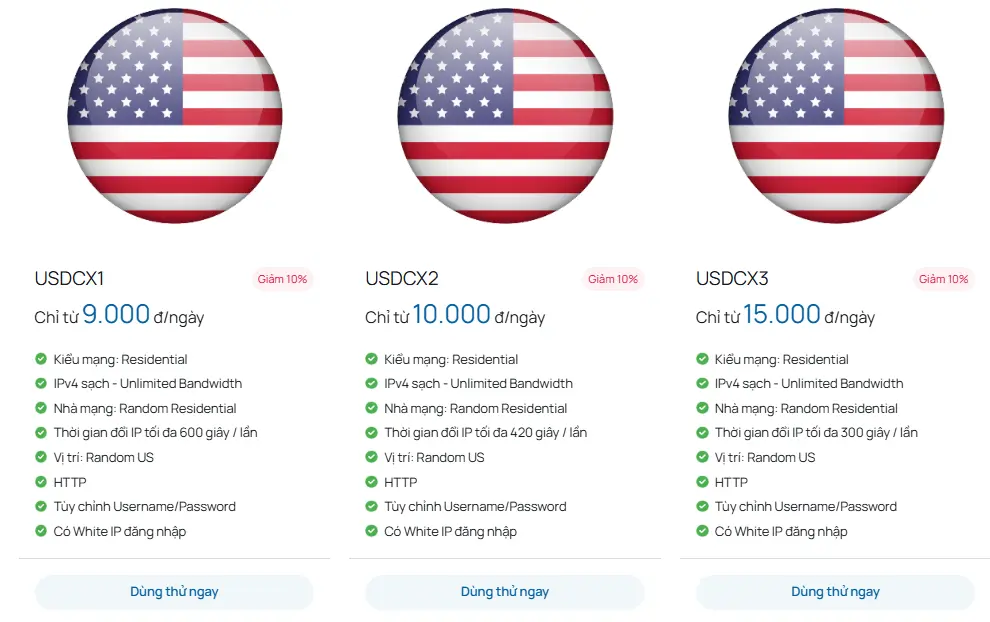Click the checkmark beside Tùy chỉnh Username/Password on USDCX2
Viewport: 990px width, 622px height.
pyautogui.click(x=370, y=506)
